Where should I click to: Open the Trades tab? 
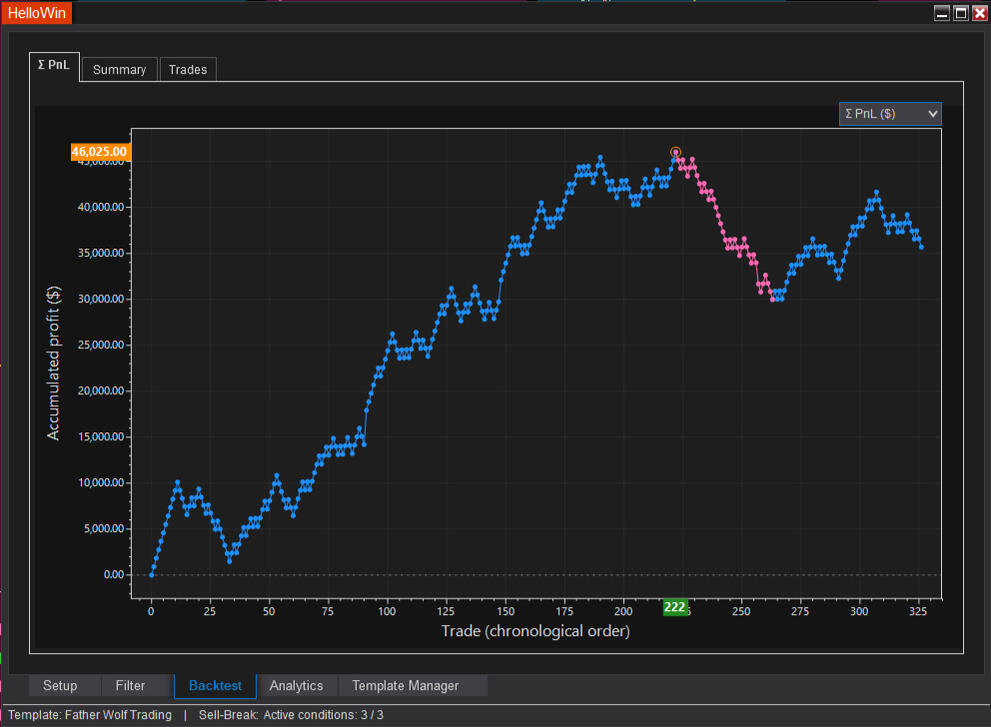pyautogui.click(x=188, y=69)
